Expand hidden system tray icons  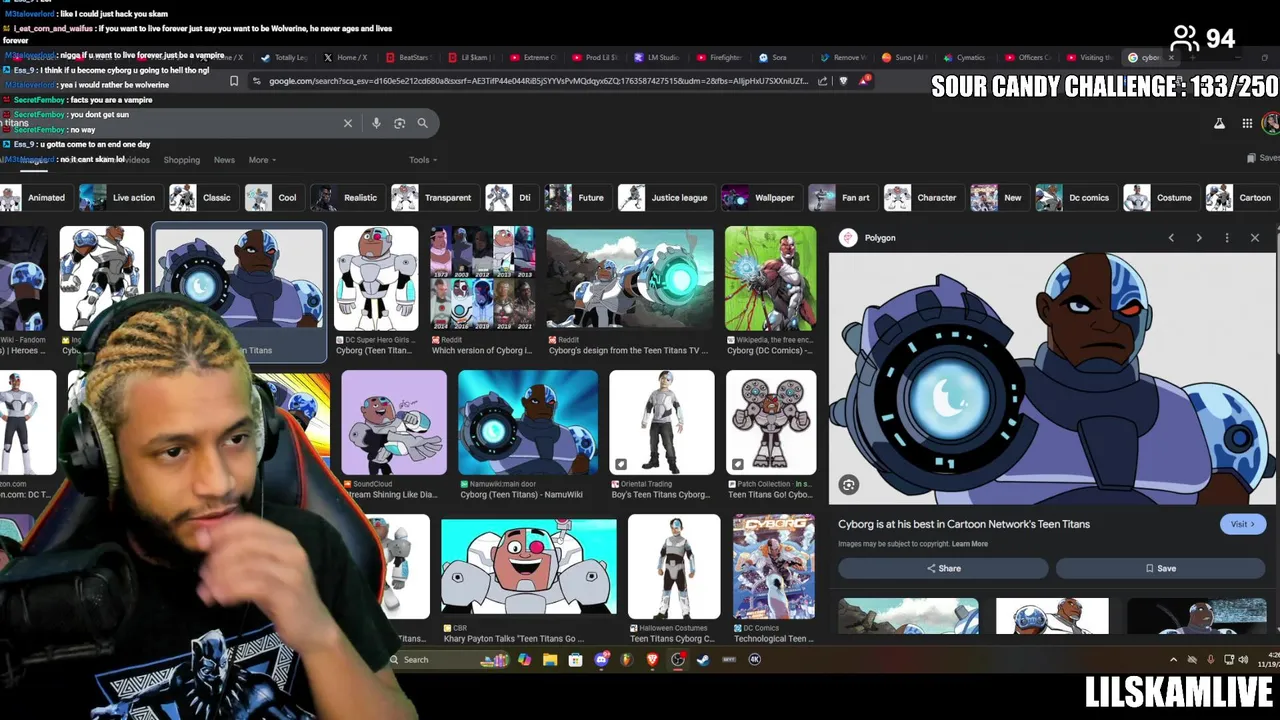pyautogui.click(x=1173, y=659)
